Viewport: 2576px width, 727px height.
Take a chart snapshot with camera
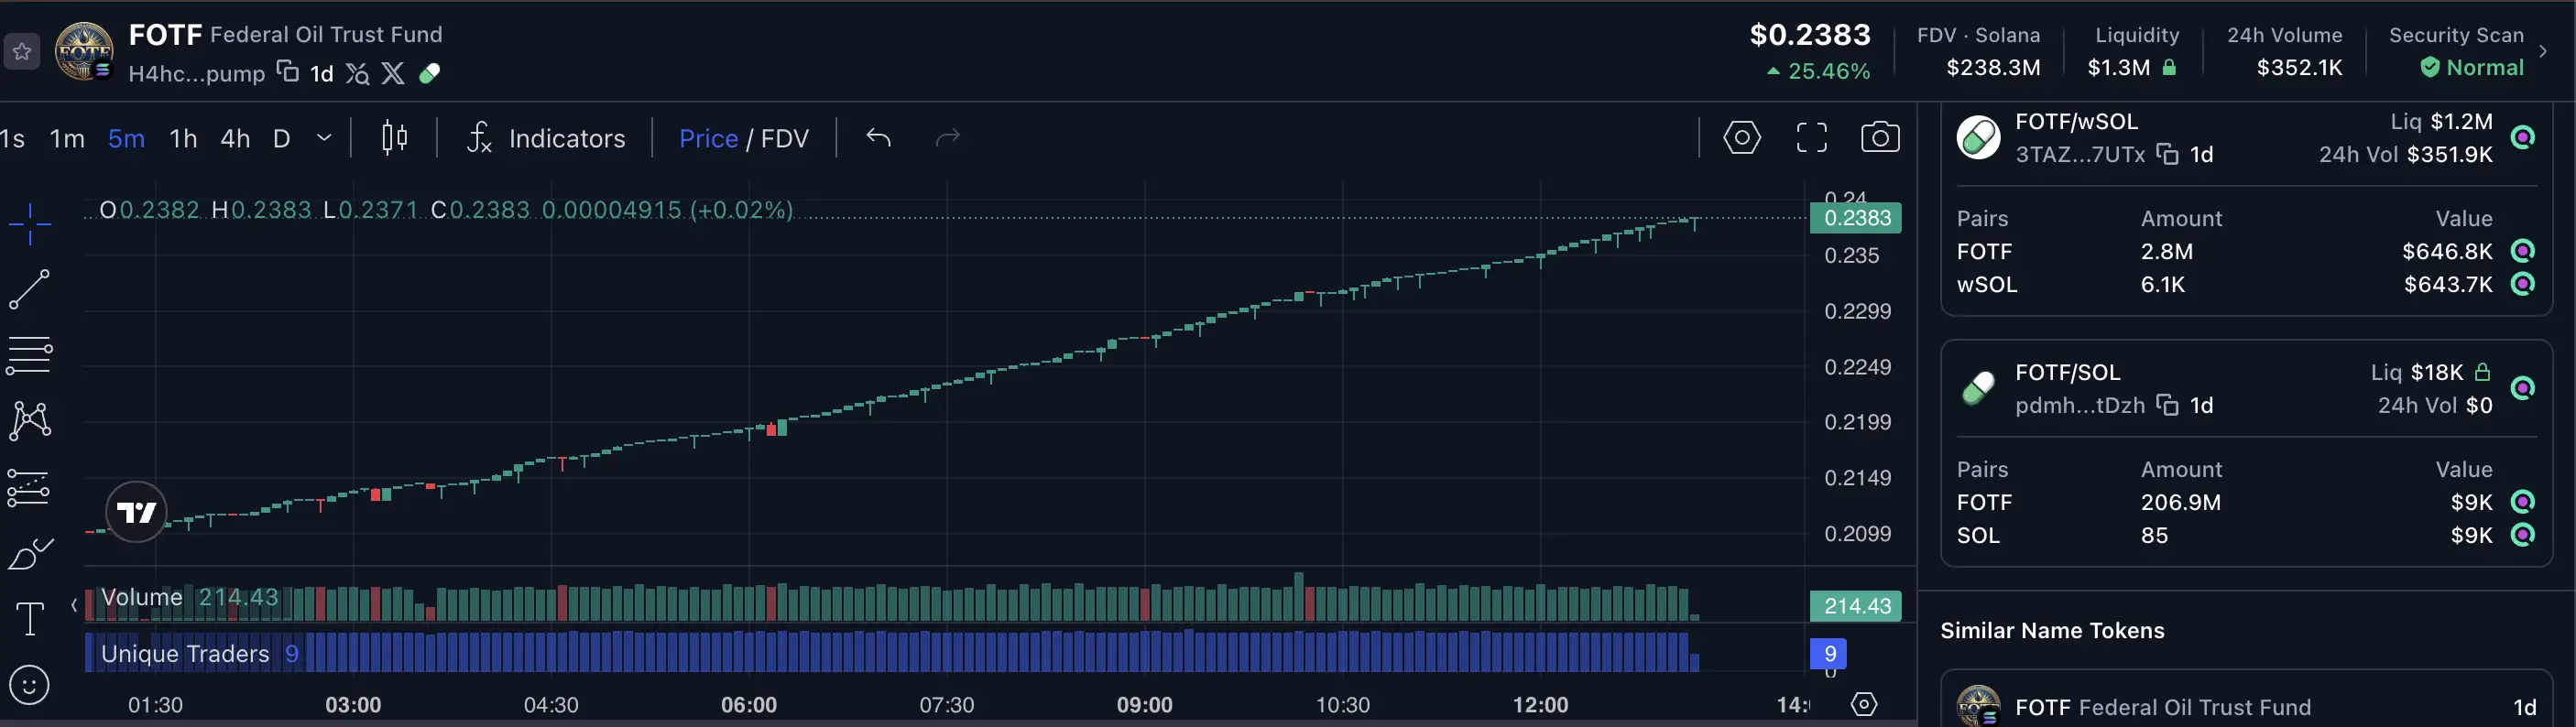pyautogui.click(x=1880, y=137)
